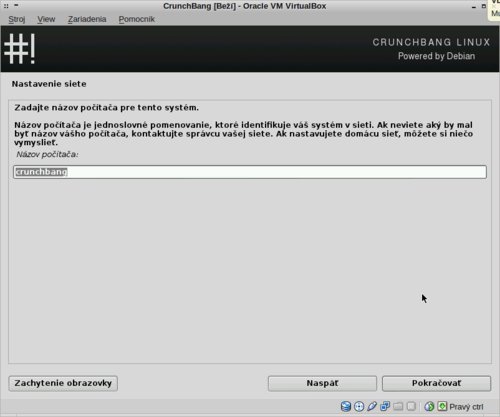Open the Pomocník menu
Screen dimensions: 500x417
click(x=136, y=19)
